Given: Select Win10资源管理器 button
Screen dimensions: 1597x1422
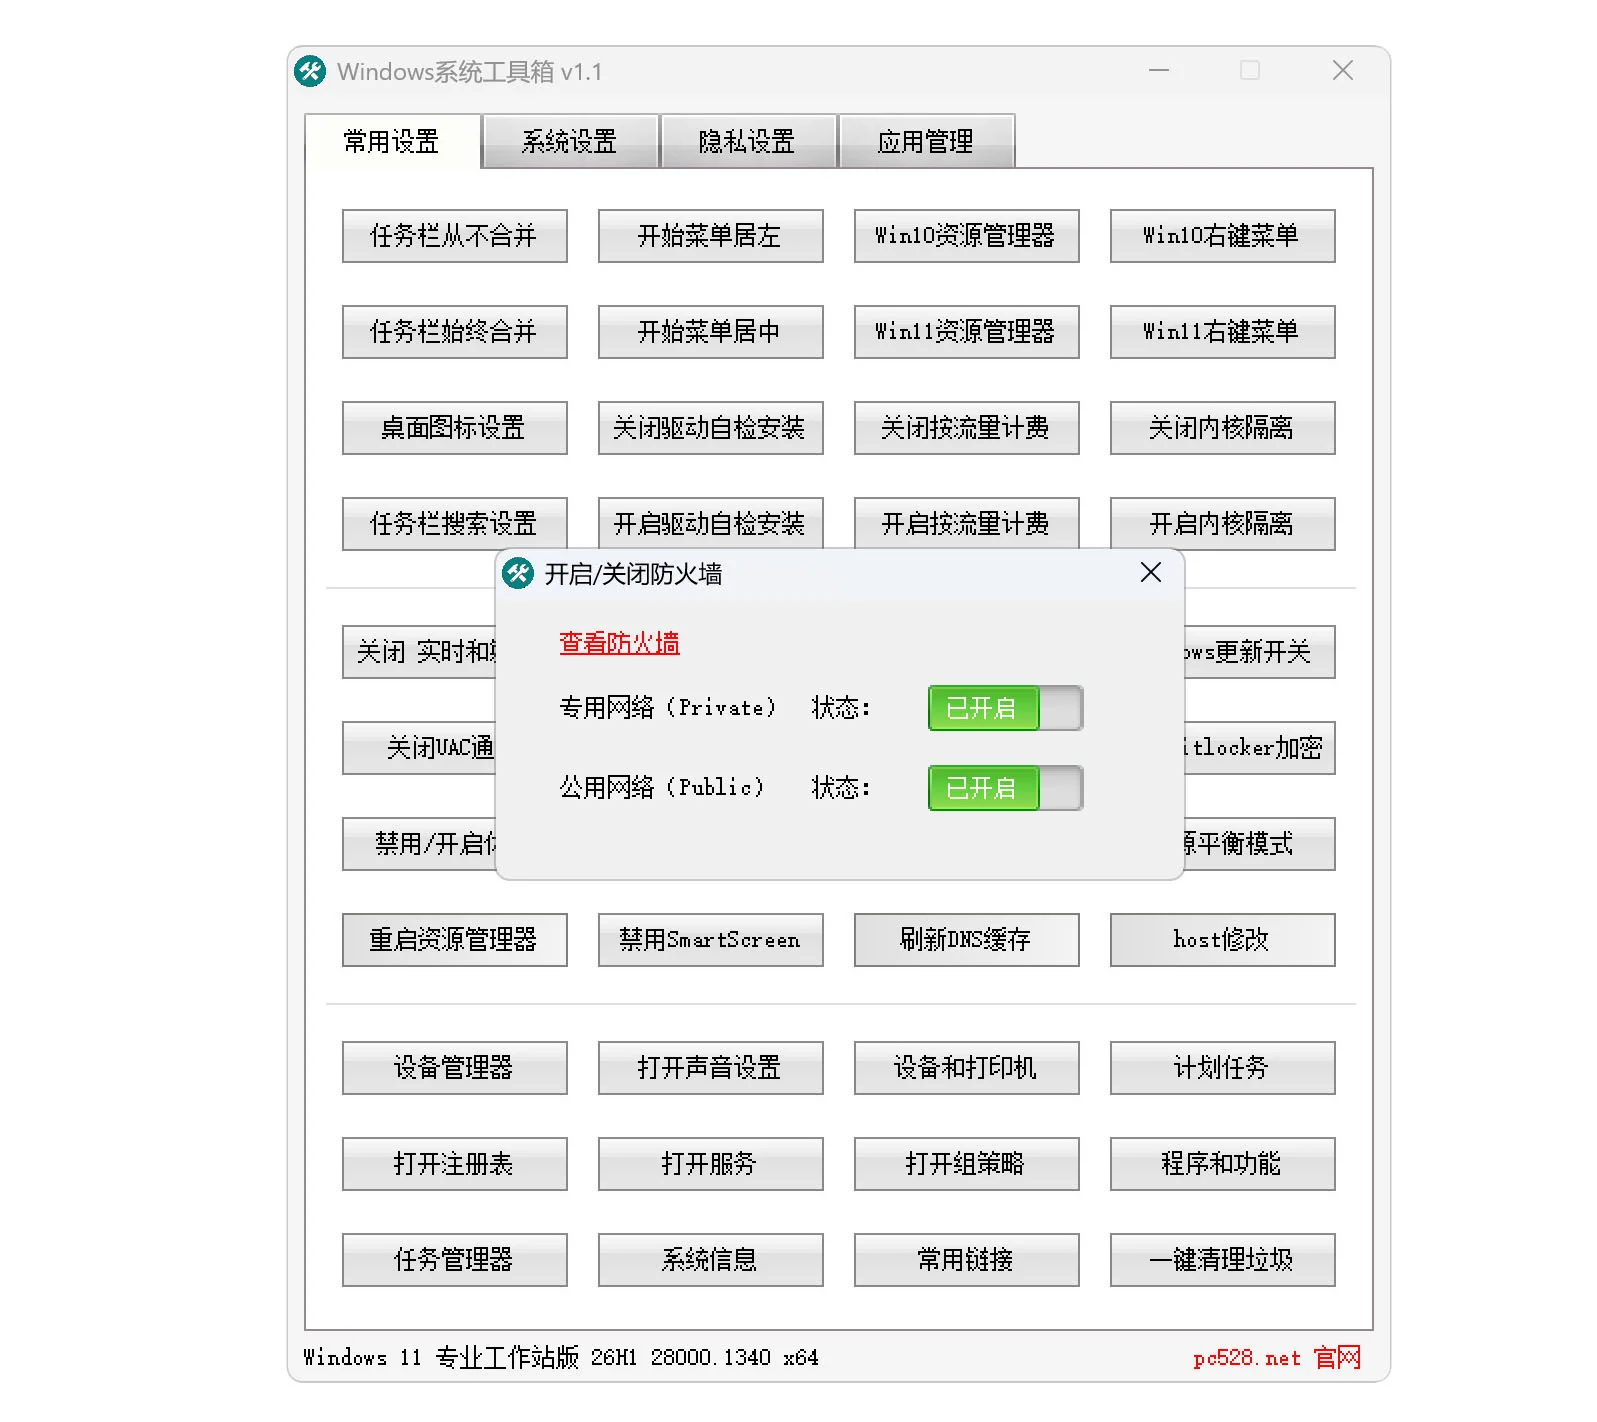Looking at the screenshot, I should (967, 236).
